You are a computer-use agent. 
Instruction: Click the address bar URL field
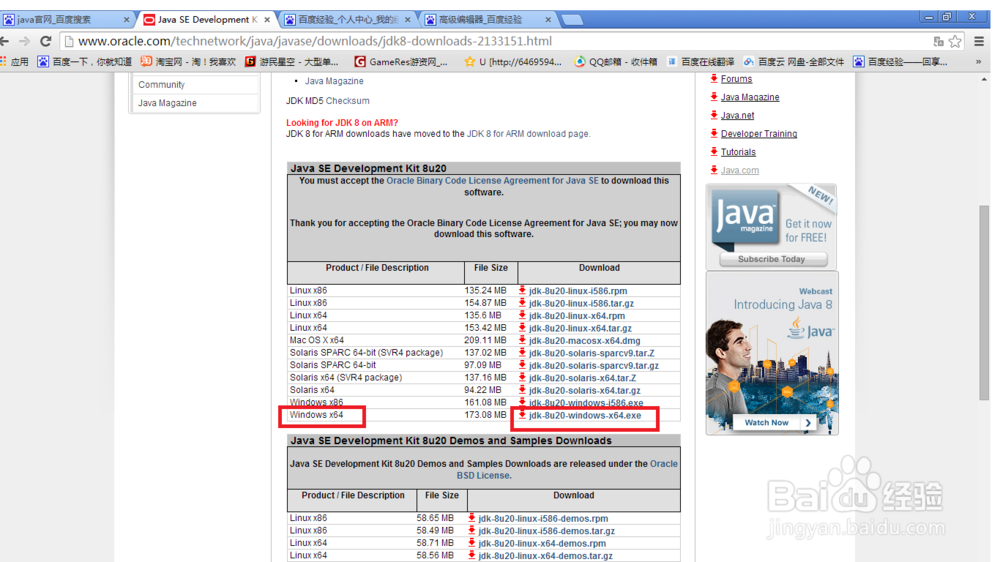coord(497,41)
